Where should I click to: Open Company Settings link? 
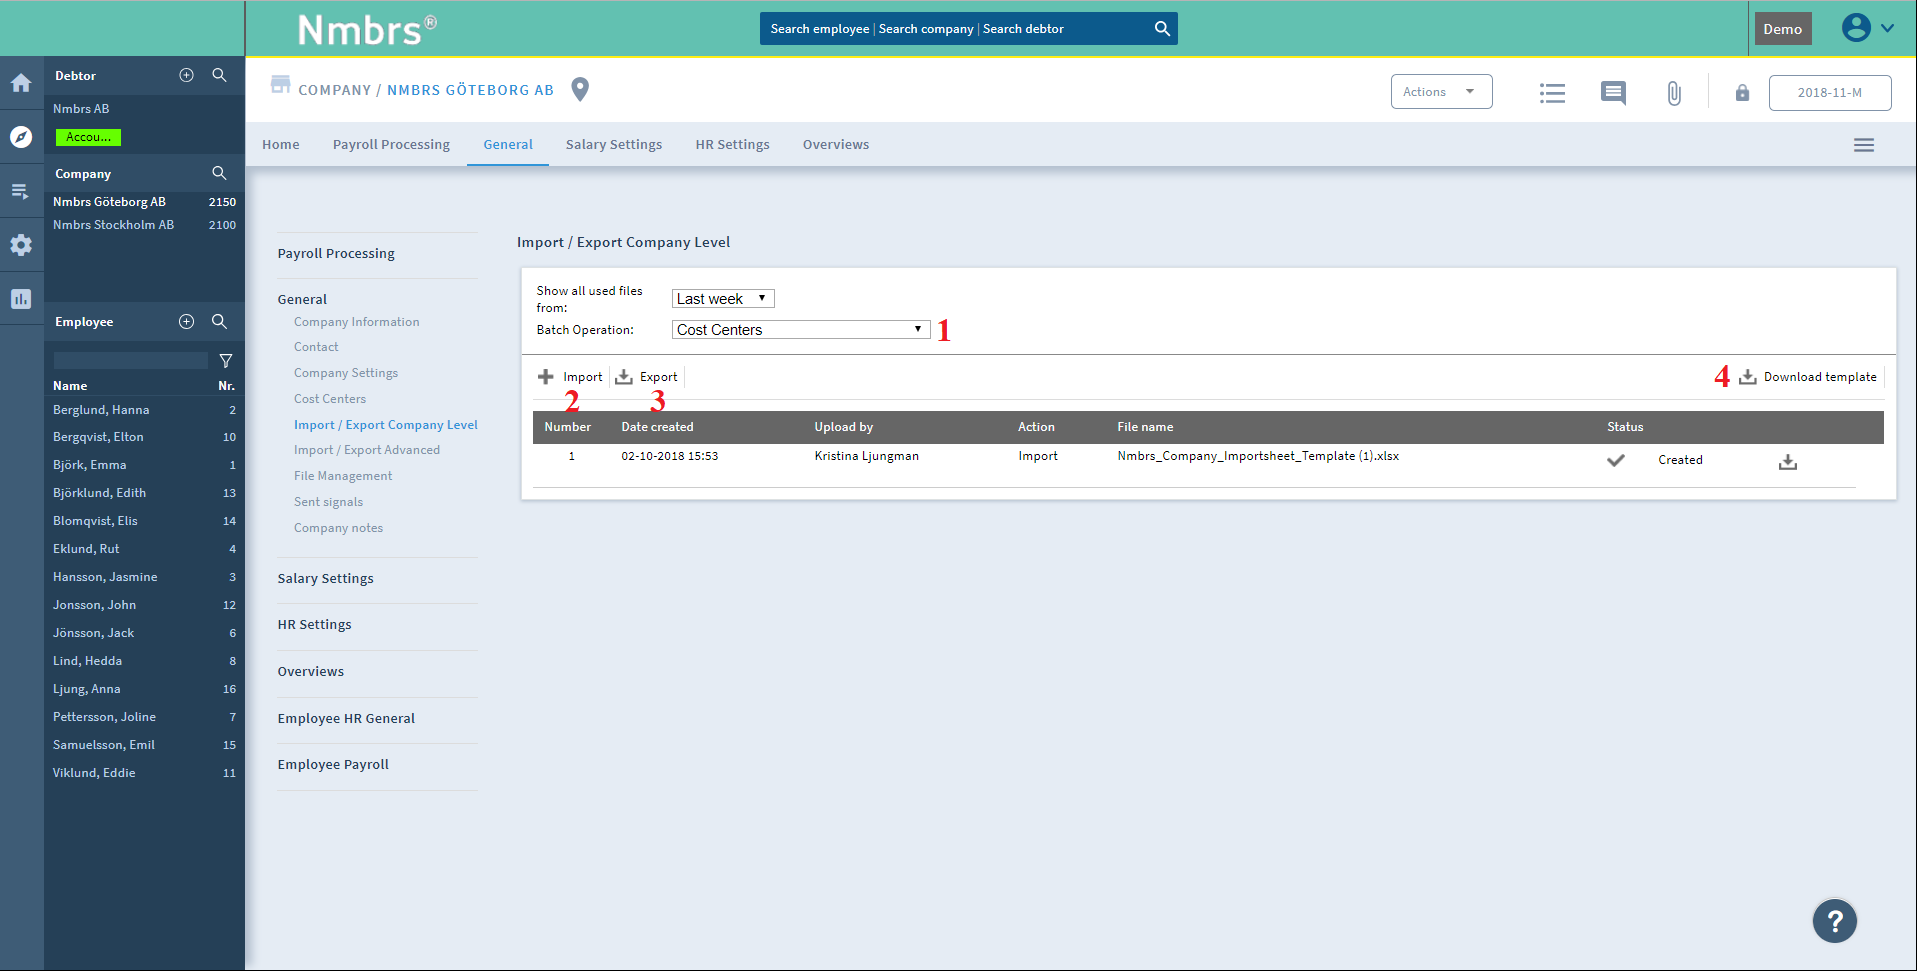346,373
